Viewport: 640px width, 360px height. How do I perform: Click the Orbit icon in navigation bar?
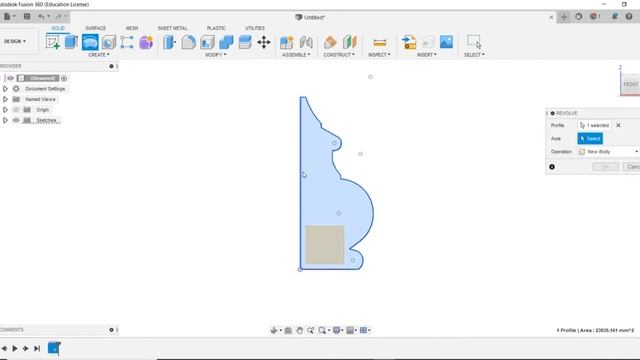274,330
